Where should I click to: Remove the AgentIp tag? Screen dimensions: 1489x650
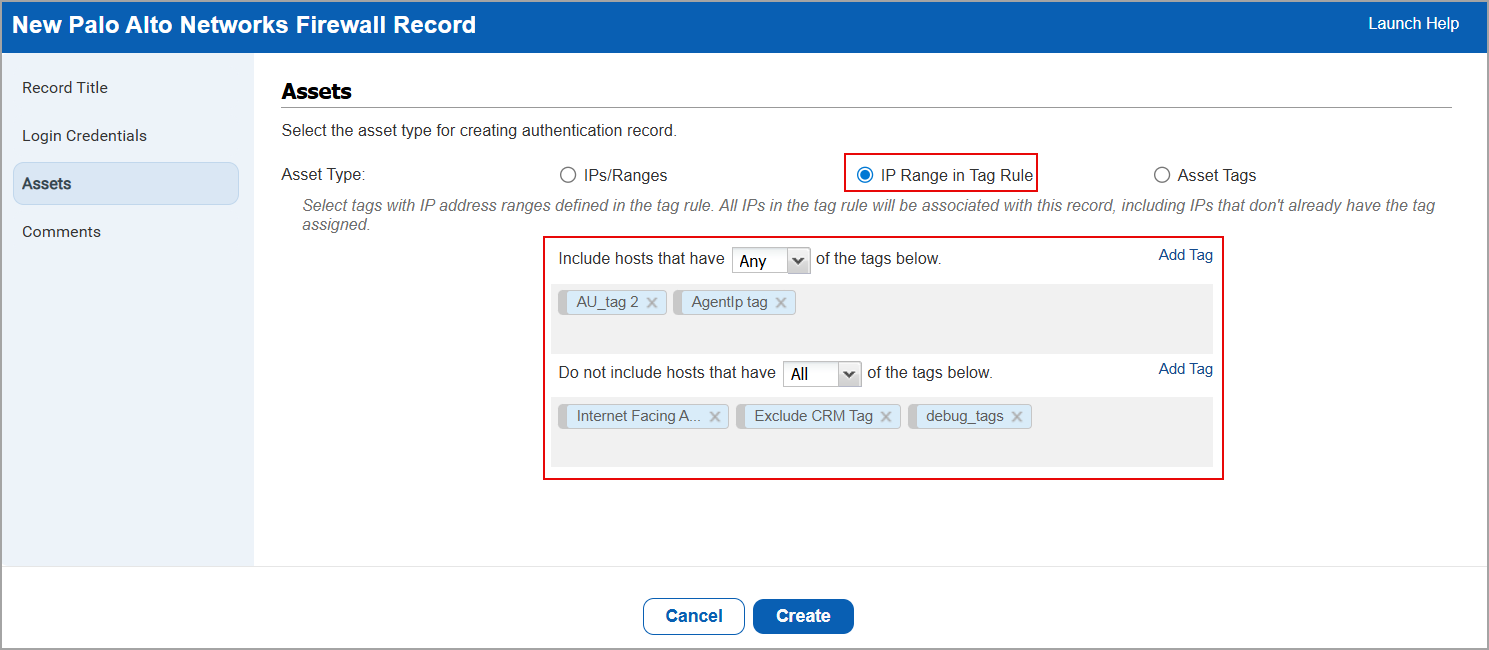tap(781, 301)
